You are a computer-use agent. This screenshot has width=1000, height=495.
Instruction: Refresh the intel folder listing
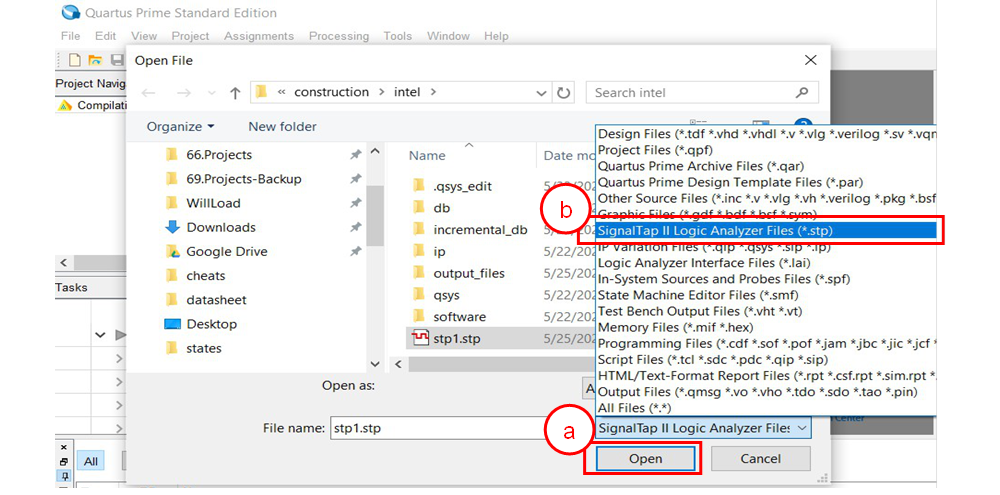click(562, 92)
